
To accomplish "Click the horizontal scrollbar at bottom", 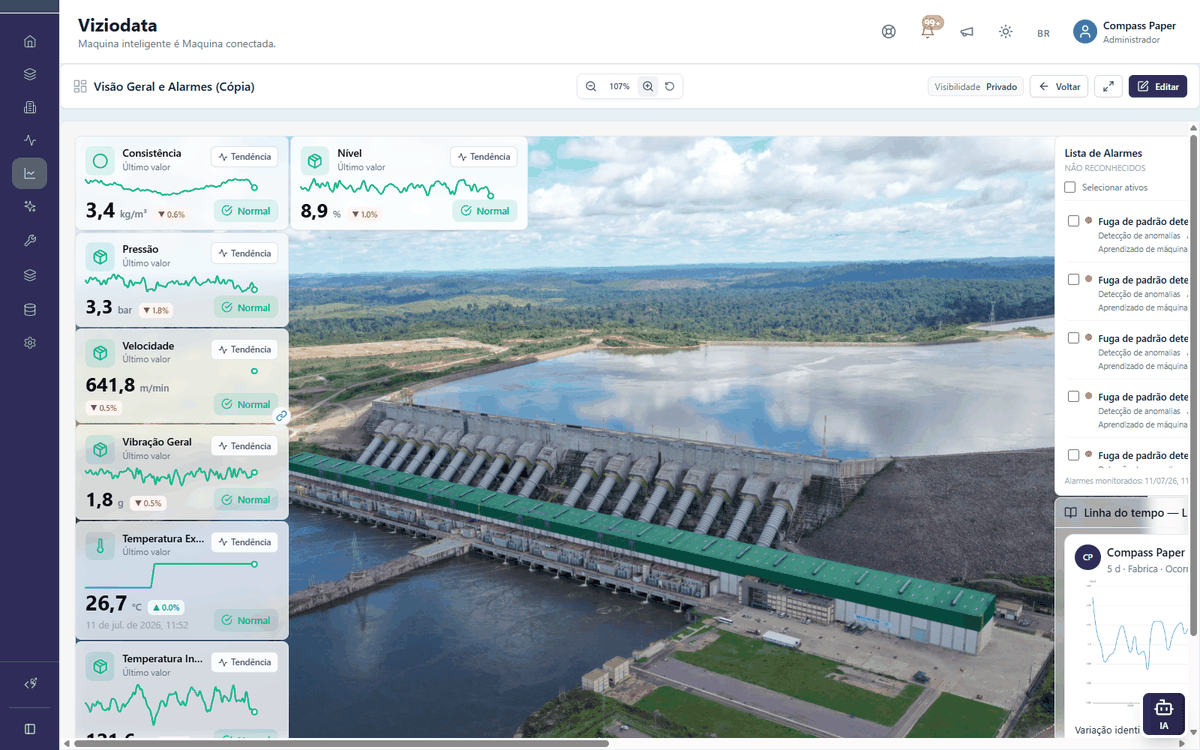I will [x=340, y=743].
